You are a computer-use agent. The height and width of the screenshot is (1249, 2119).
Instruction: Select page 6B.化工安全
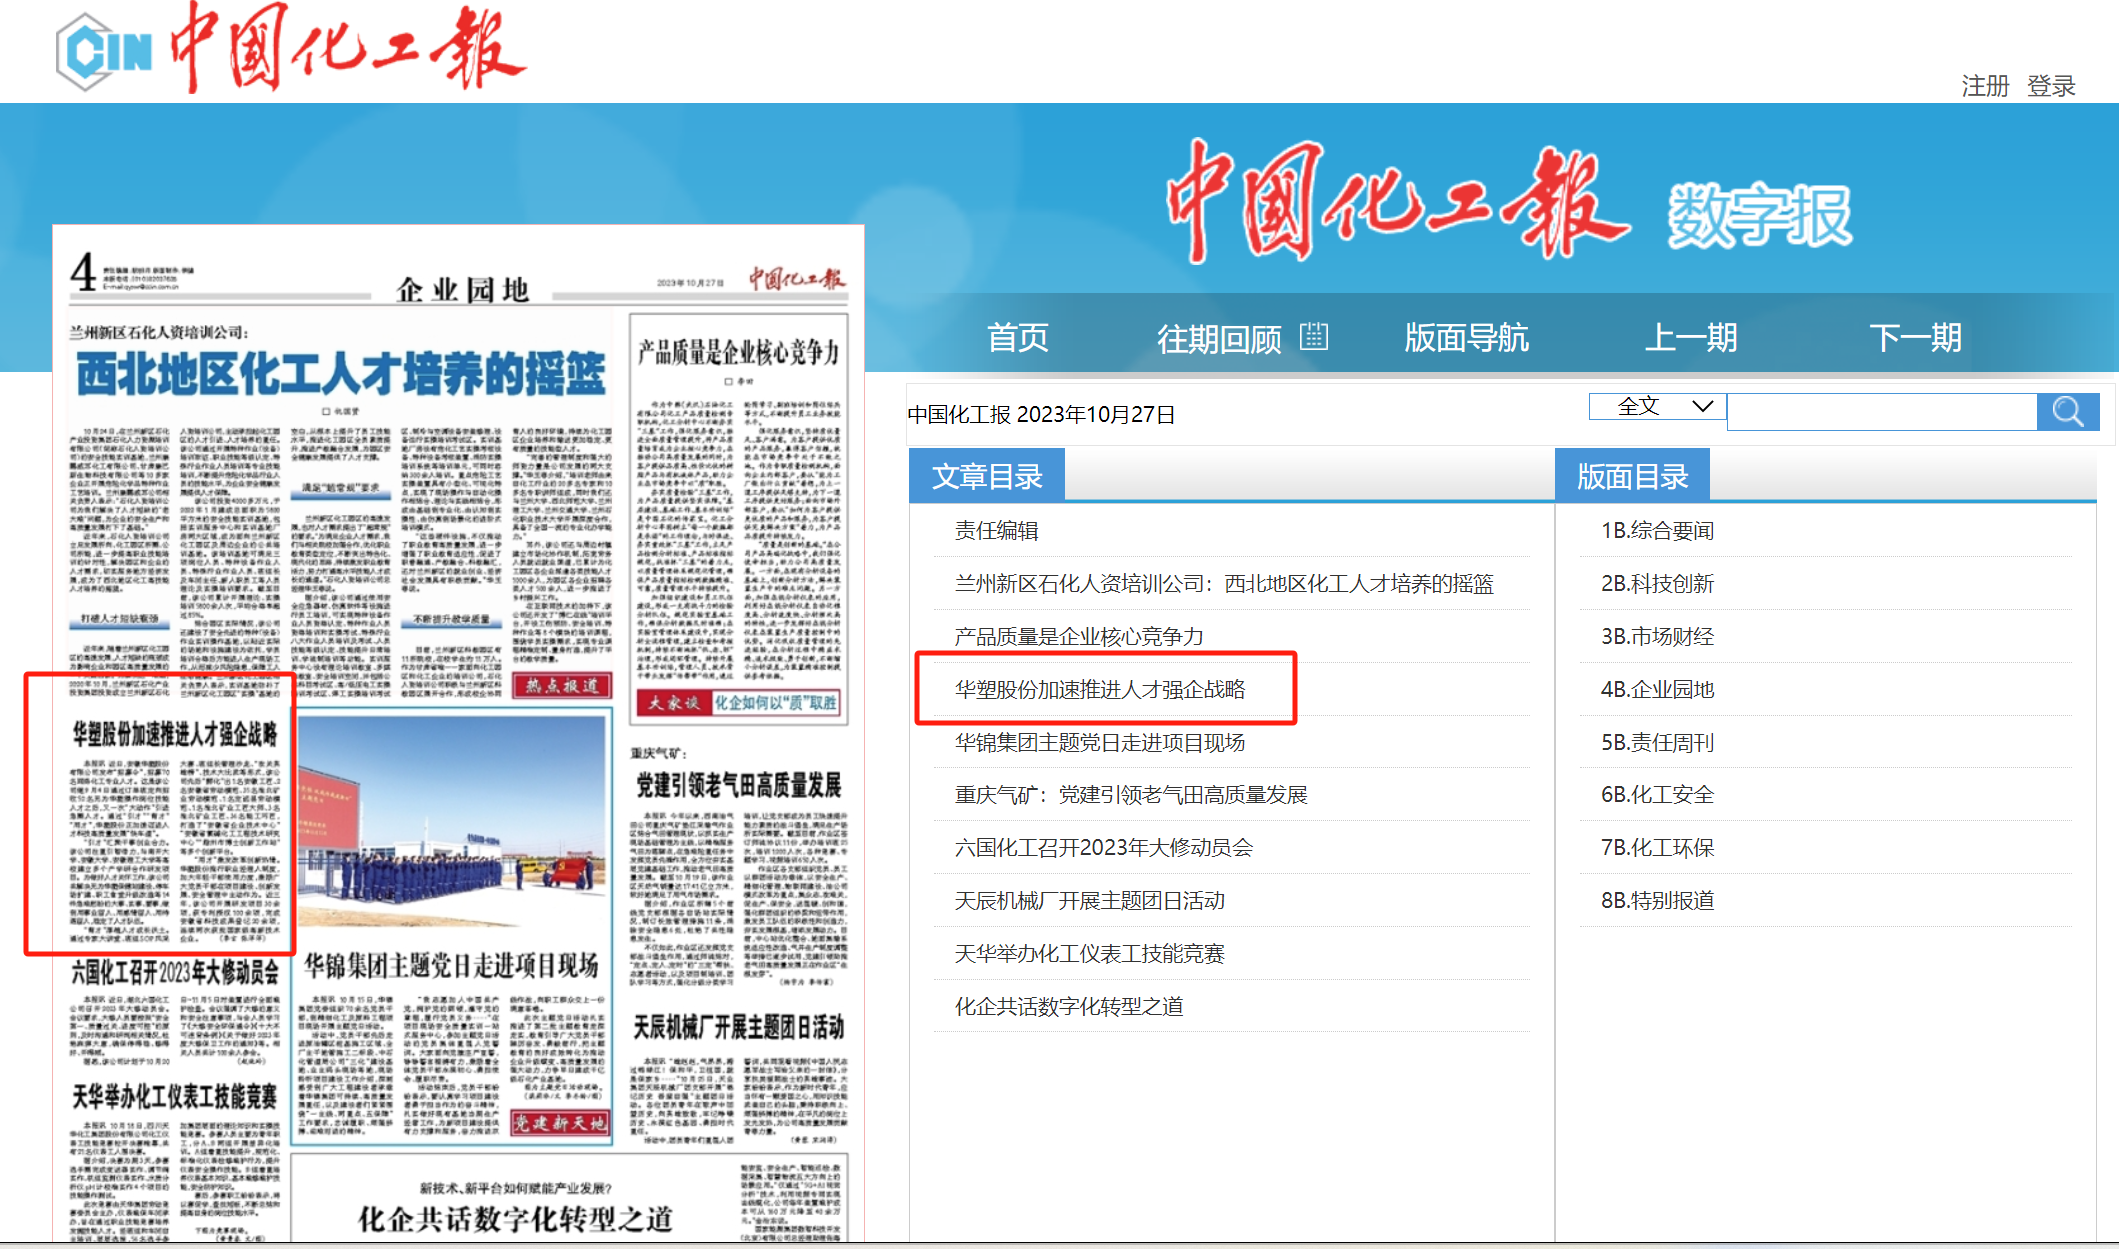click(1657, 794)
